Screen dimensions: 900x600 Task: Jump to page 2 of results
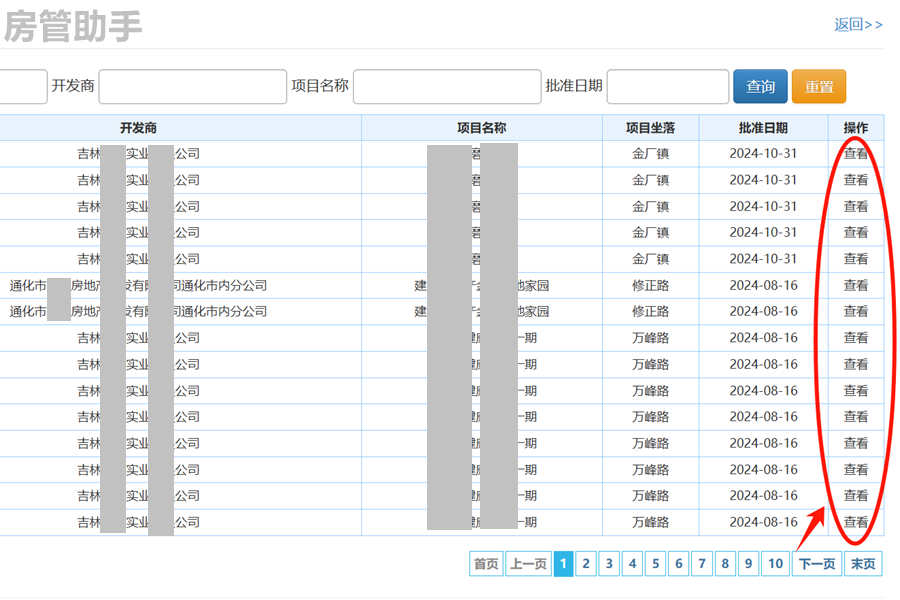pyautogui.click(x=586, y=564)
